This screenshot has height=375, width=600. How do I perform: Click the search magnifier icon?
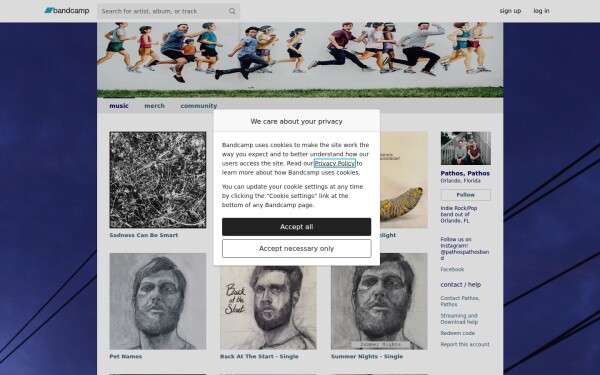[x=232, y=11]
